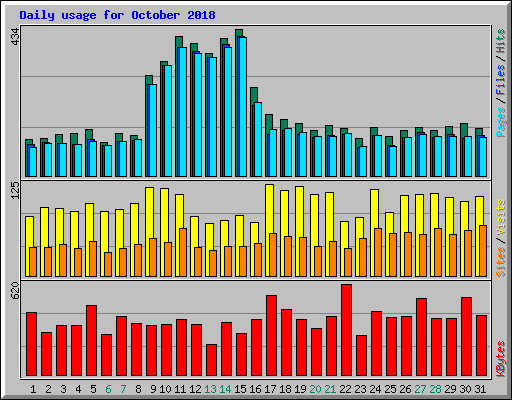The width and height of the screenshot is (512, 400).
Task: Select day 30 on the x-axis
Action: [465, 389]
